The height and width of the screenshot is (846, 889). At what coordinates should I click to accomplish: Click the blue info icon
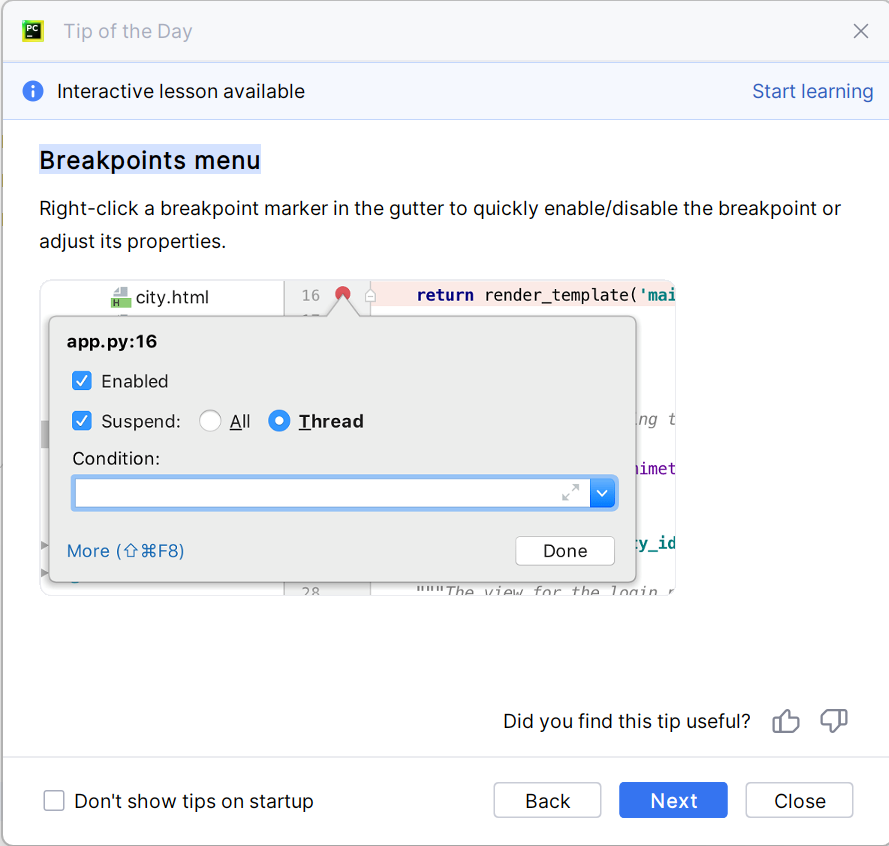pyautogui.click(x=33, y=91)
